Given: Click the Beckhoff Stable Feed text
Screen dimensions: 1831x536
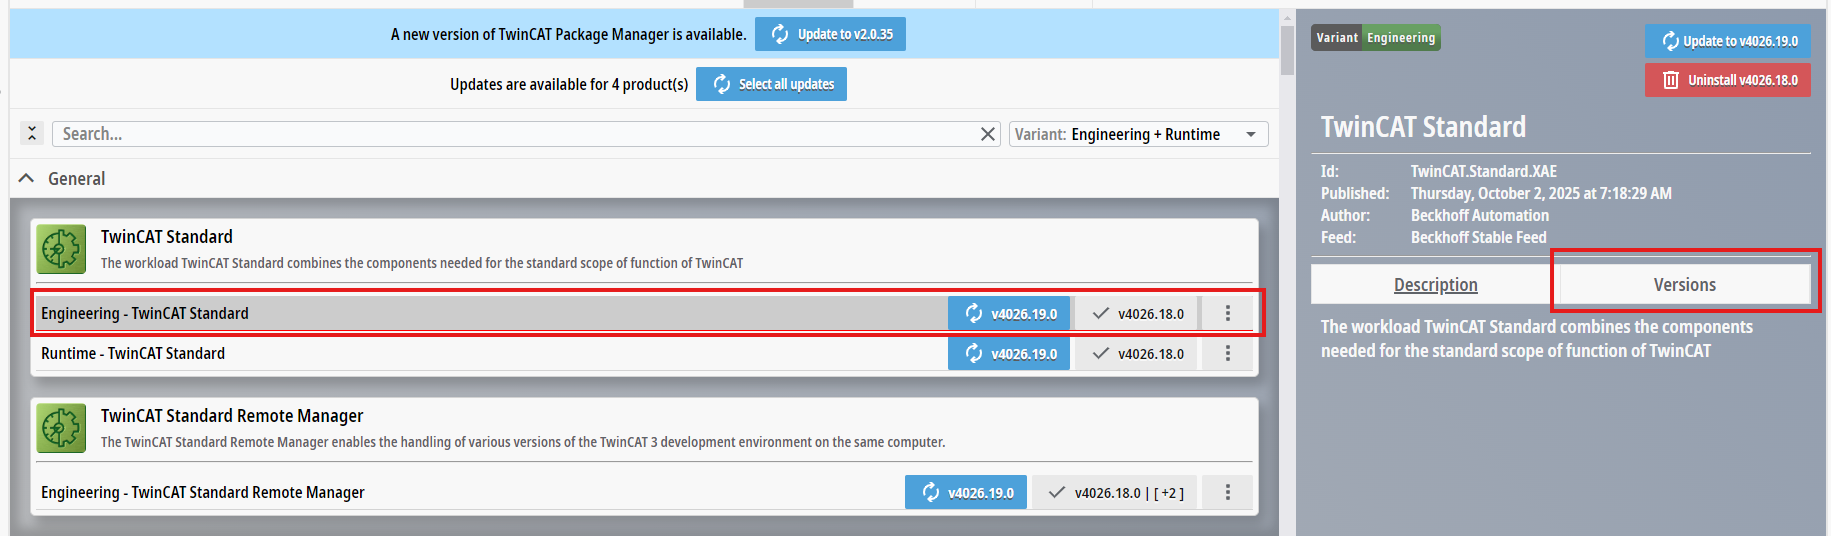Looking at the screenshot, I should click(1478, 237).
